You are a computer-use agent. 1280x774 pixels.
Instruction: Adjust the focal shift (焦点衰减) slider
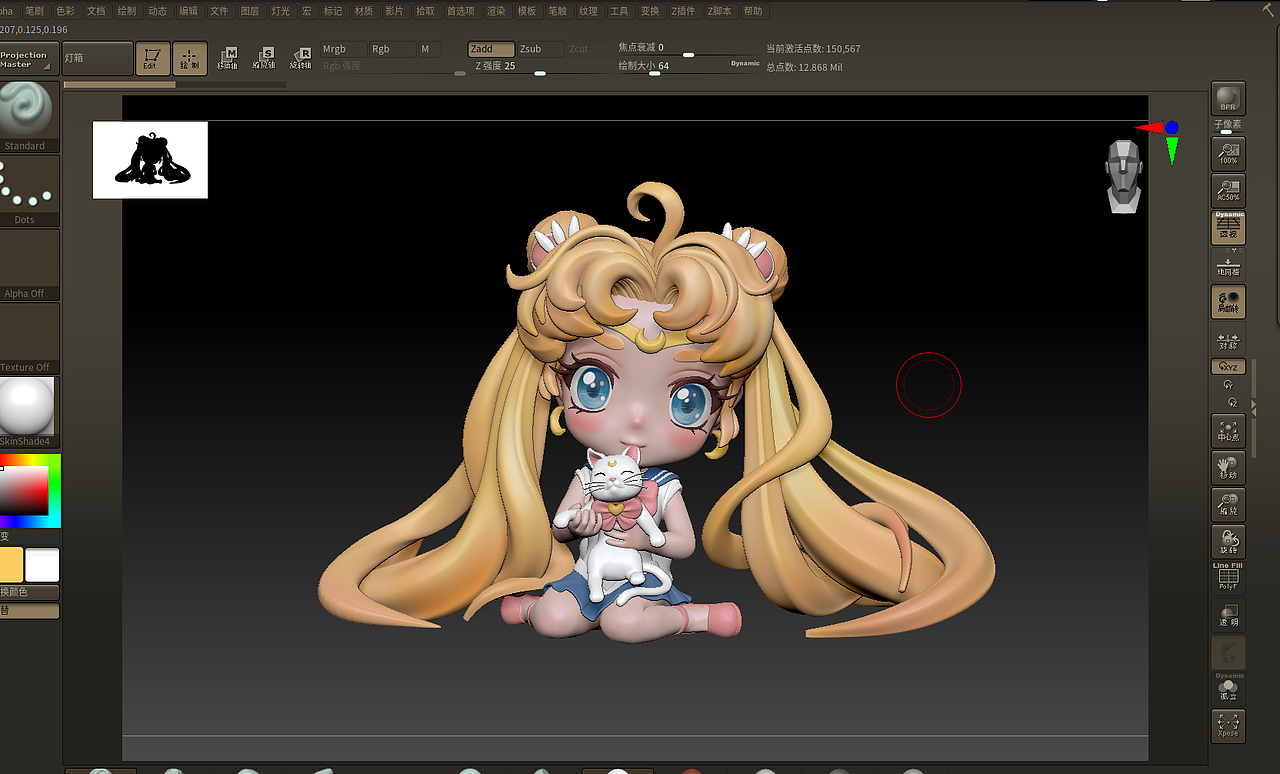pos(687,49)
